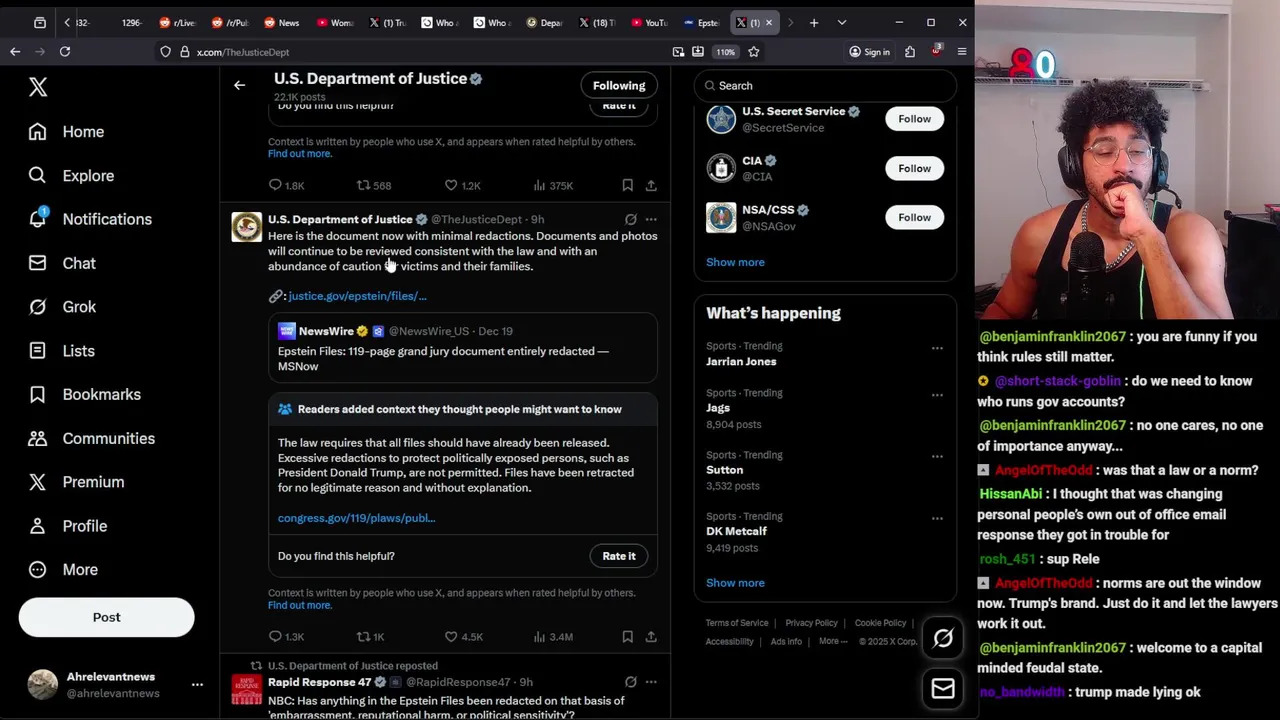List all tabs with the chevron
This screenshot has height=720, width=1280.
click(x=842, y=22)
